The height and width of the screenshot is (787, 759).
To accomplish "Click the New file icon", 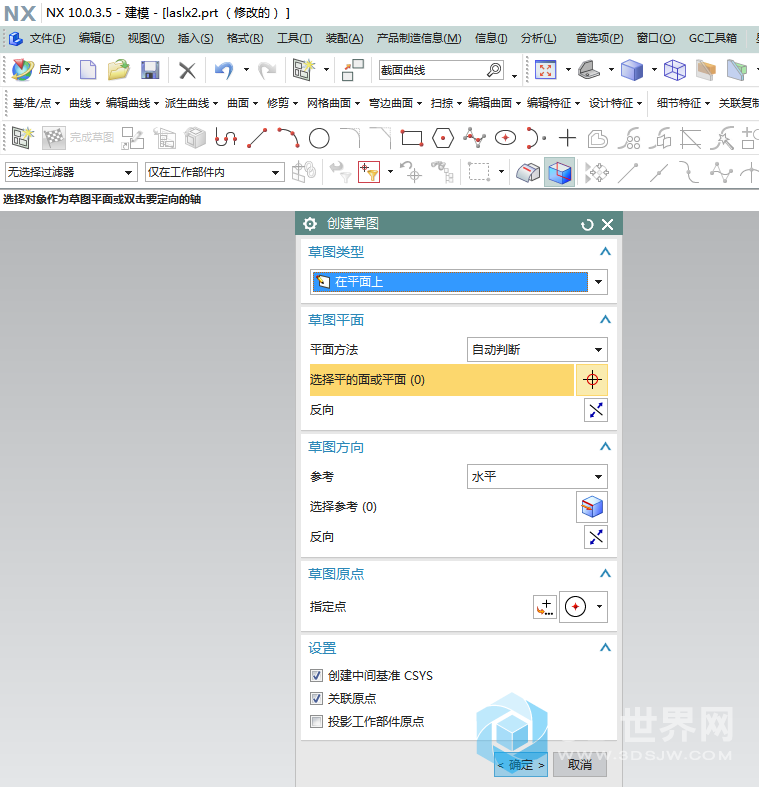I will [x=88, y=70].
